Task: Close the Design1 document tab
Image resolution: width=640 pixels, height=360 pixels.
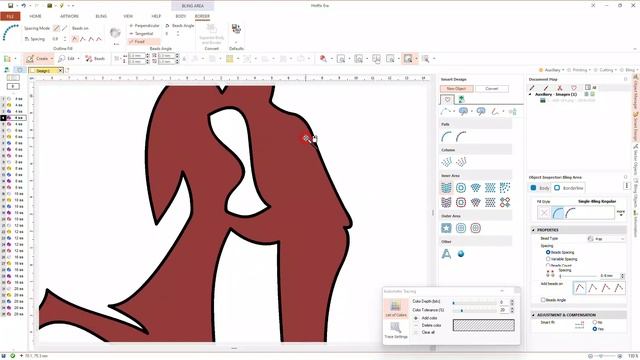Action: tap(60, 71)
